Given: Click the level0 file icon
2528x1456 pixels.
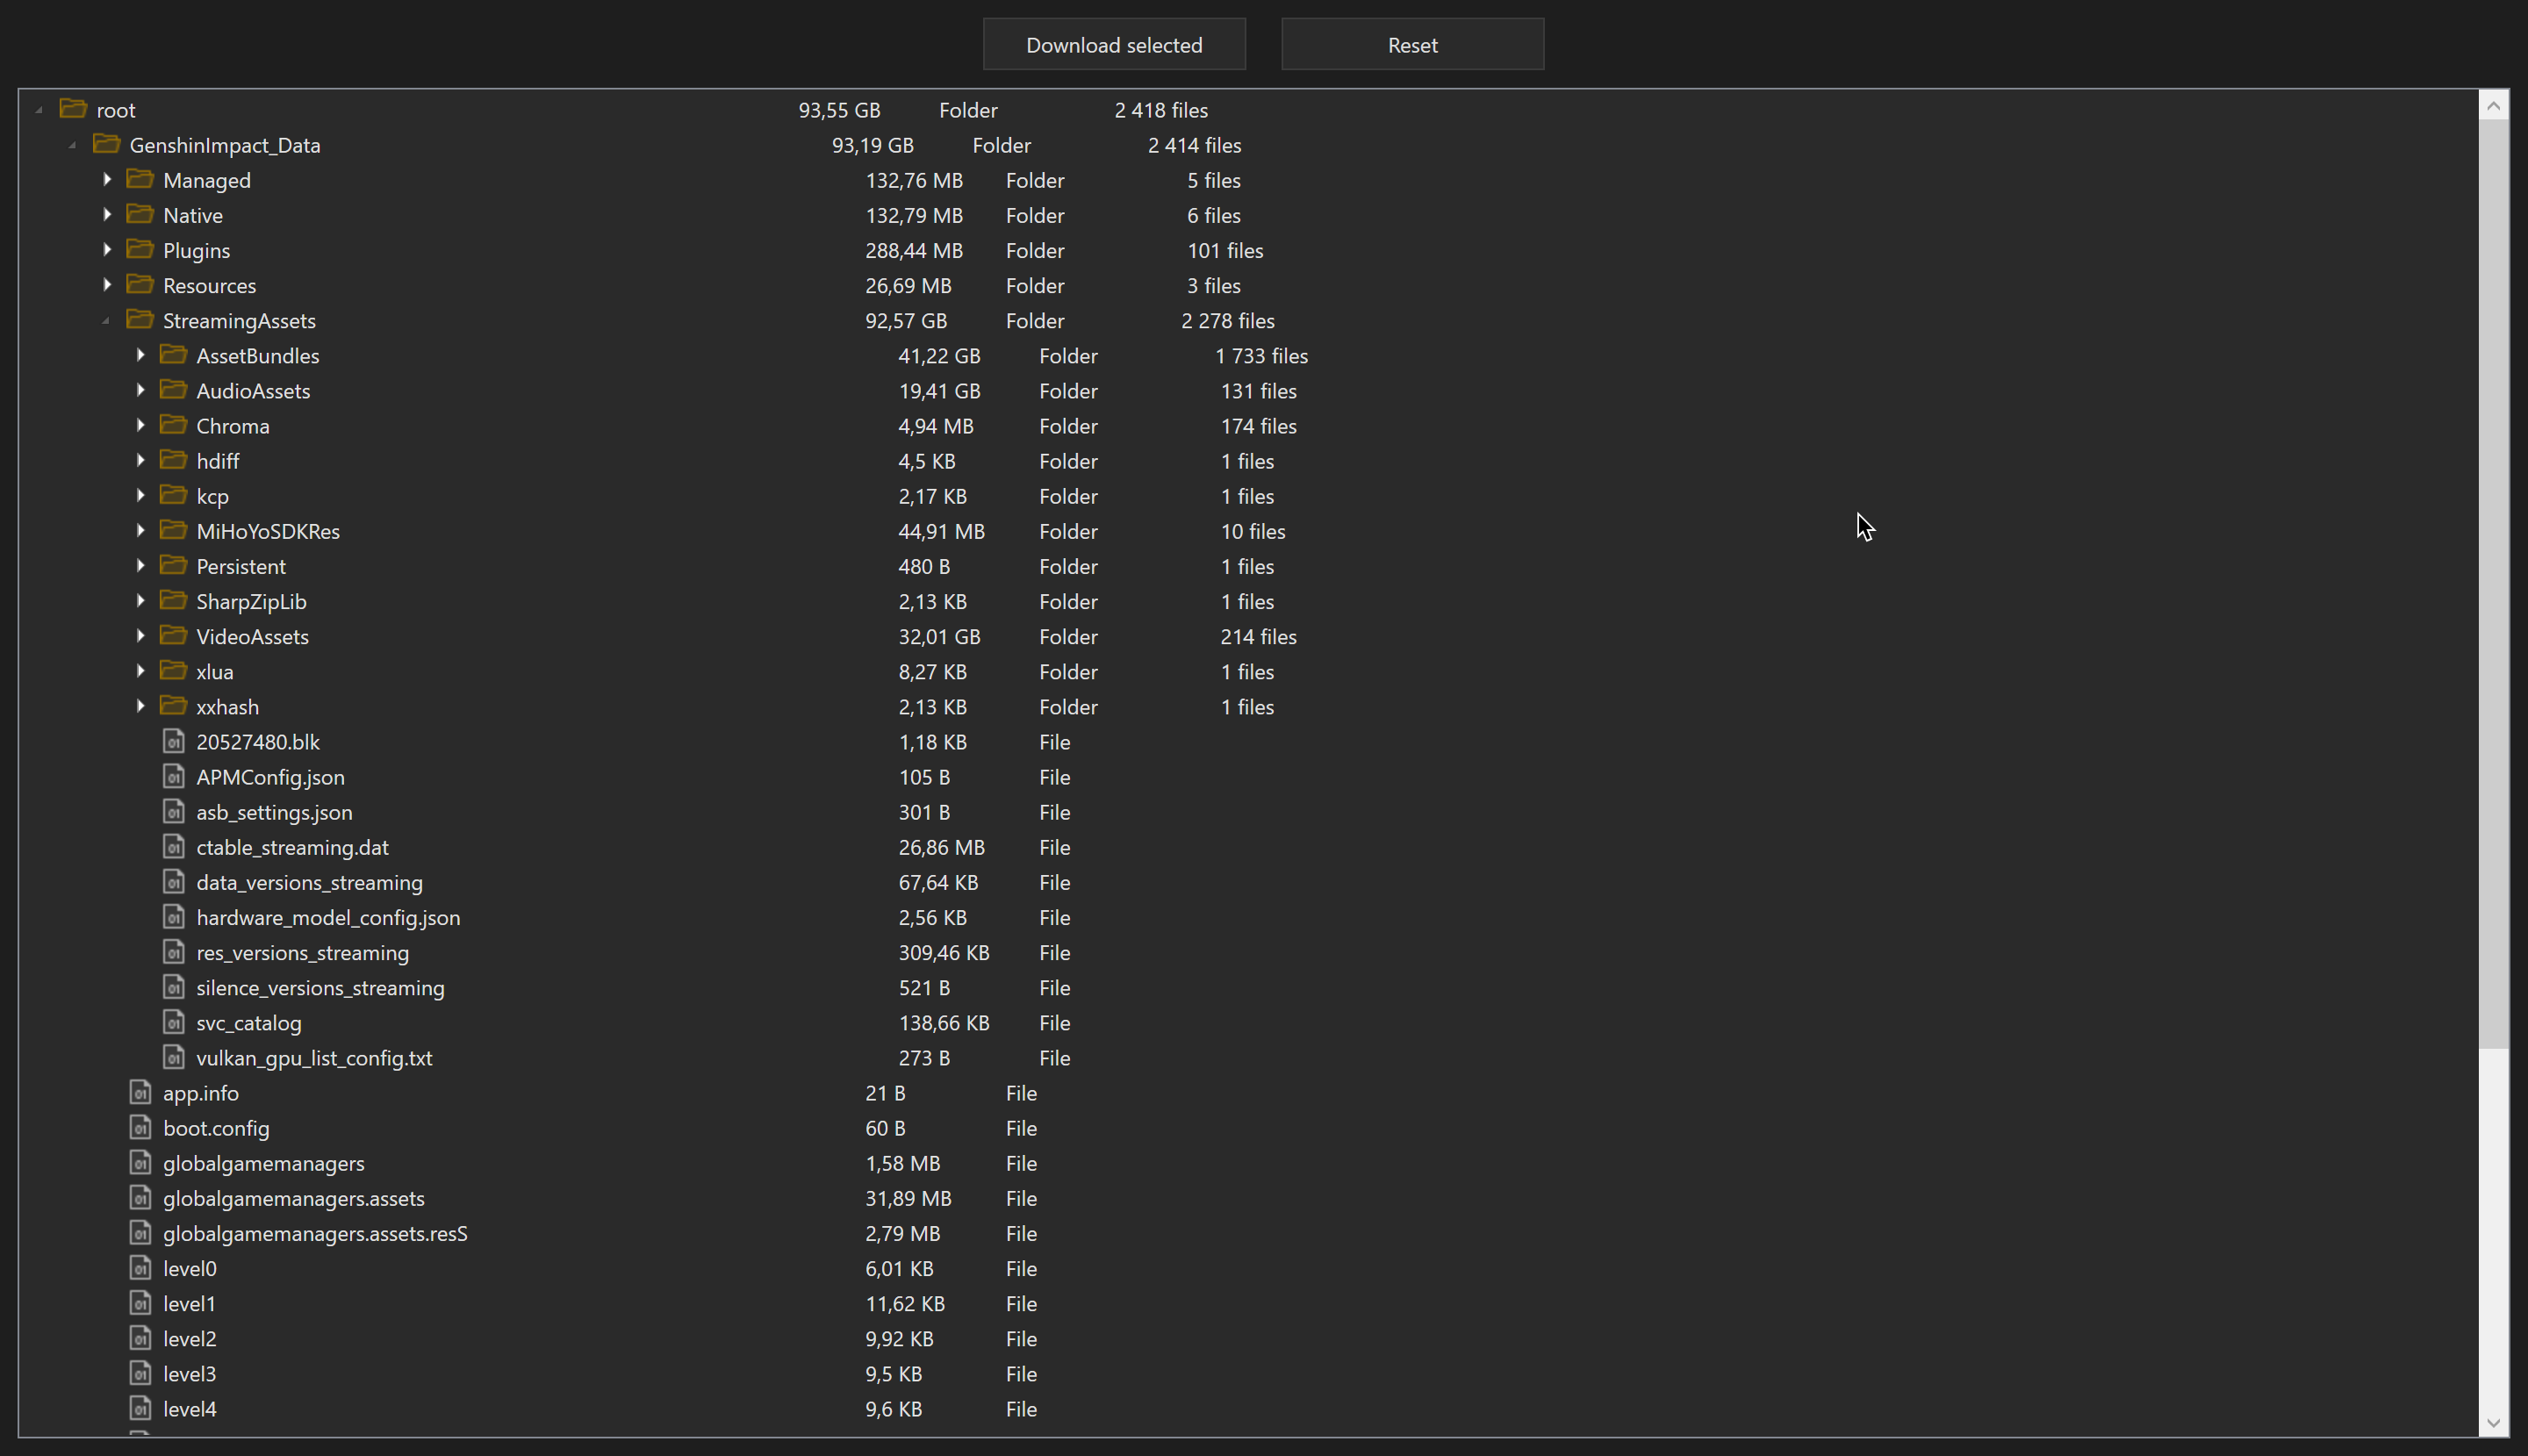Looking at the screenshot, I should 140,1268.
